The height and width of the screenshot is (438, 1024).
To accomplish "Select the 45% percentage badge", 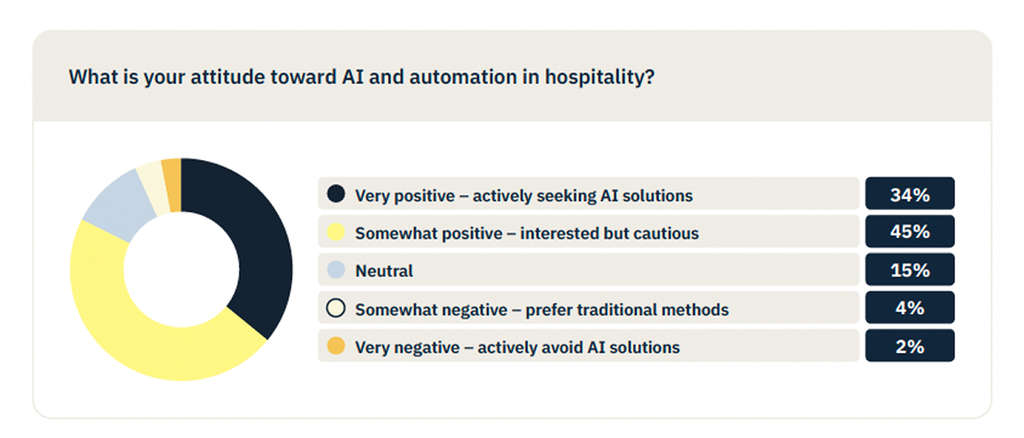I will pos(909,232).
